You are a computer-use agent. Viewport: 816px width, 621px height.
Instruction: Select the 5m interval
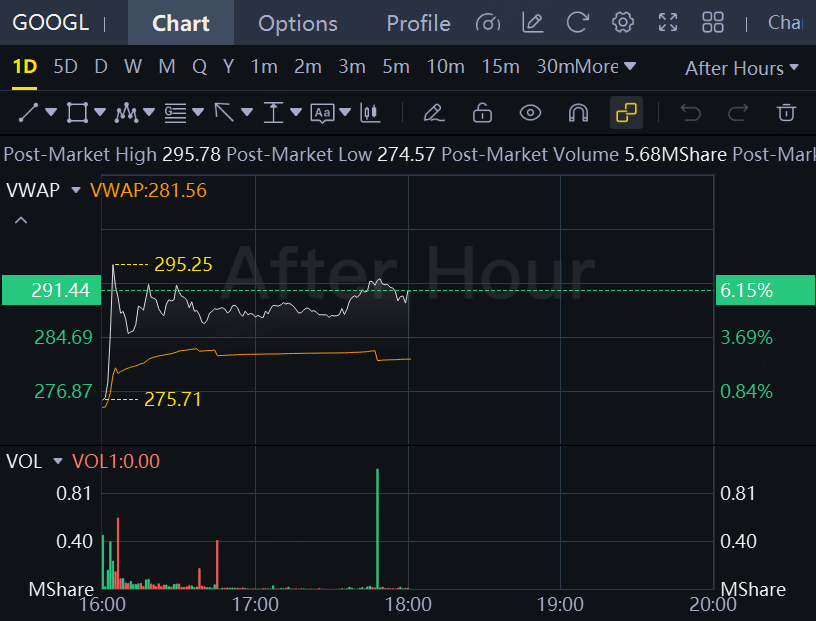(396, 67)
